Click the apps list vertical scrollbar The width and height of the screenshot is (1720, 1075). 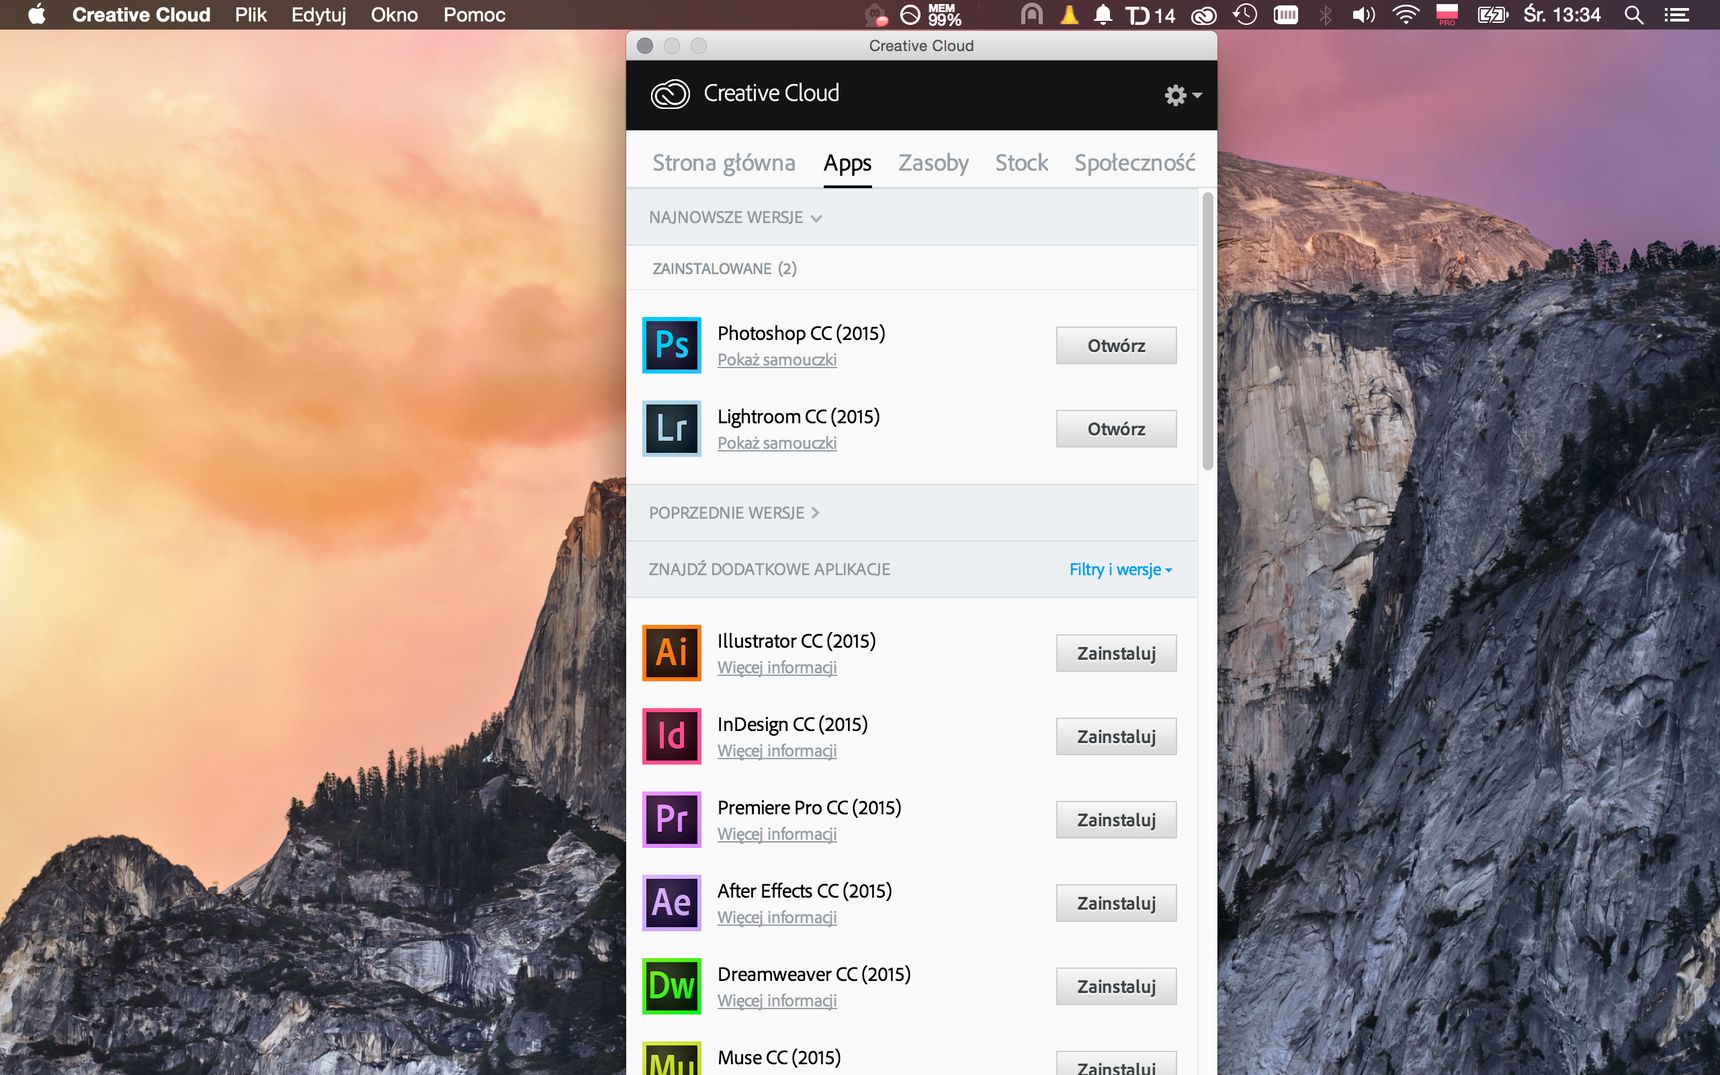tap(1208, 331)
